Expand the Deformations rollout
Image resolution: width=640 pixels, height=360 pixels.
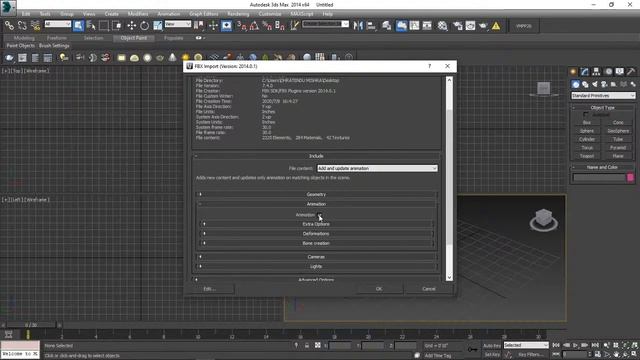pyautogui.click(x=316, y=234)
